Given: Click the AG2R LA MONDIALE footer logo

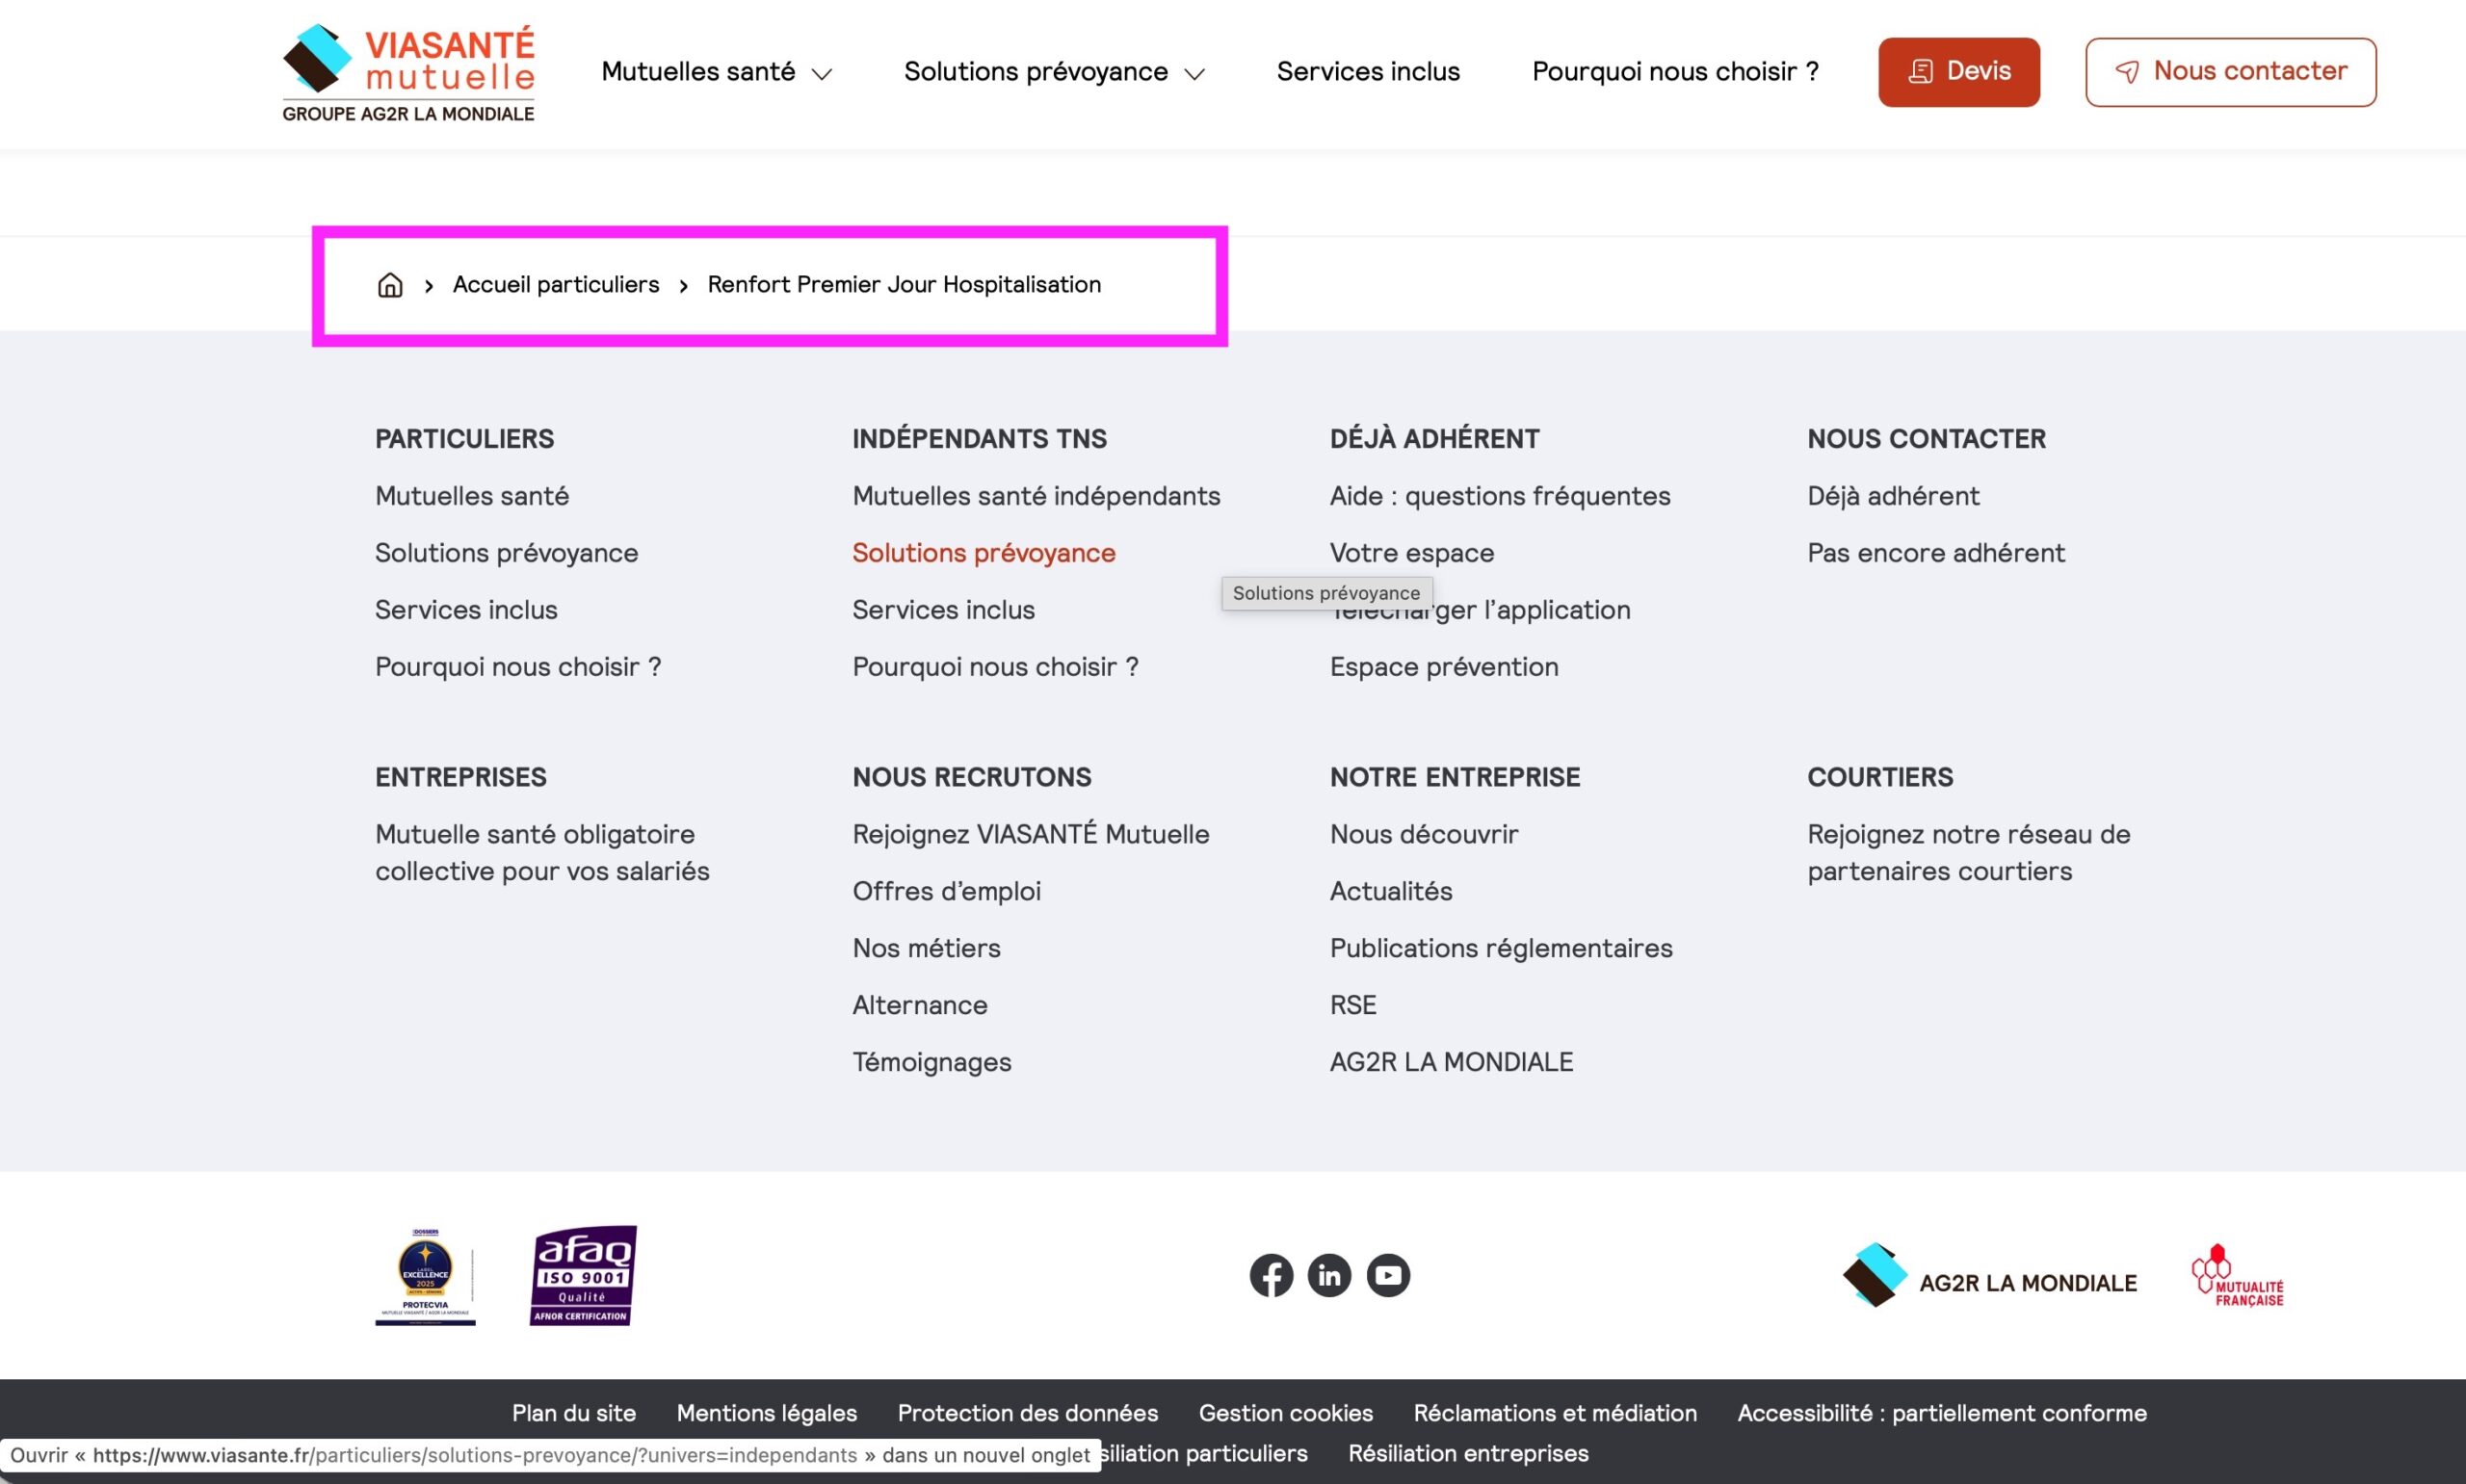Looking at the screenshot, I should coord(1989,1276).
